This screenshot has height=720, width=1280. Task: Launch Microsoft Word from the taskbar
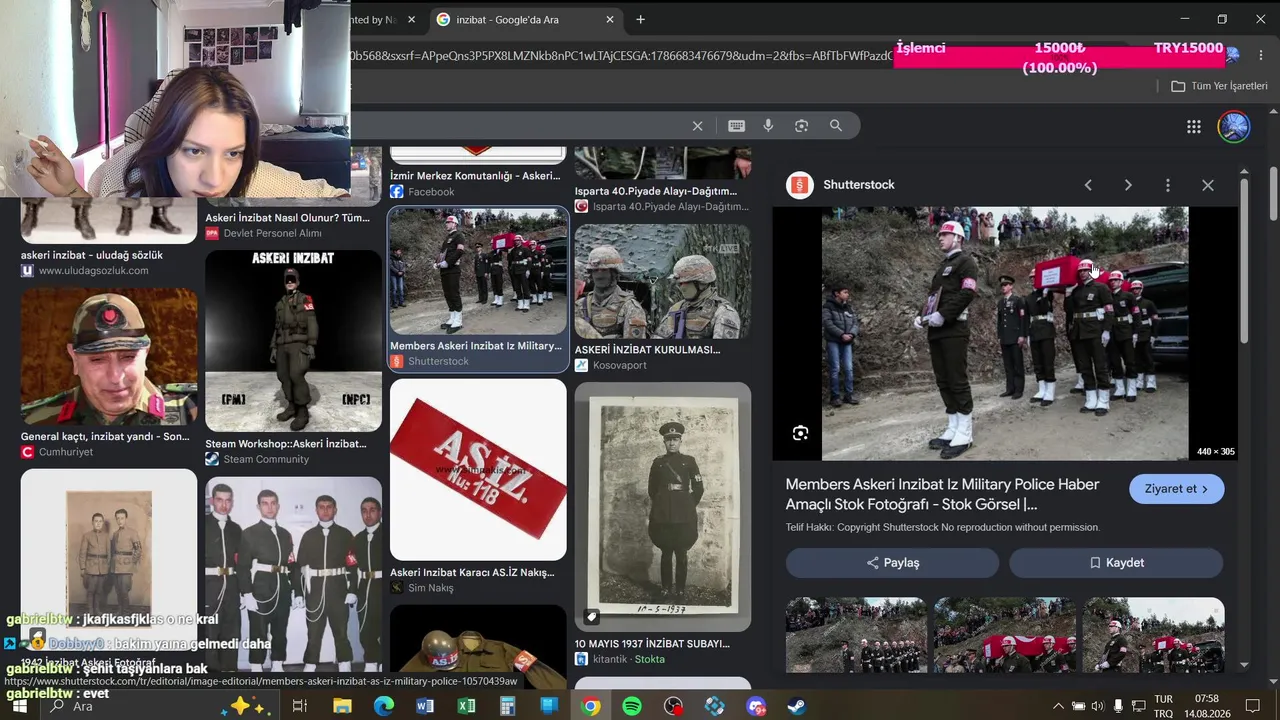pos(425,706)
